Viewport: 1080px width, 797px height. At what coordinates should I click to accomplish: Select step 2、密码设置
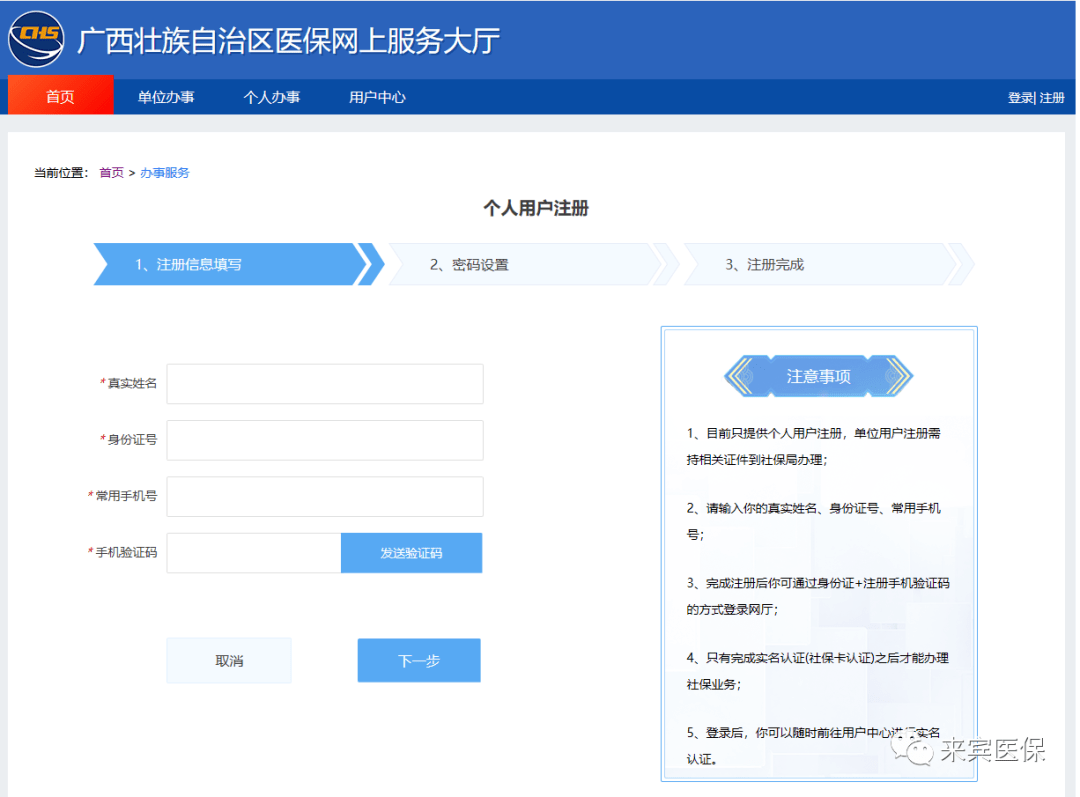(533, 265)
